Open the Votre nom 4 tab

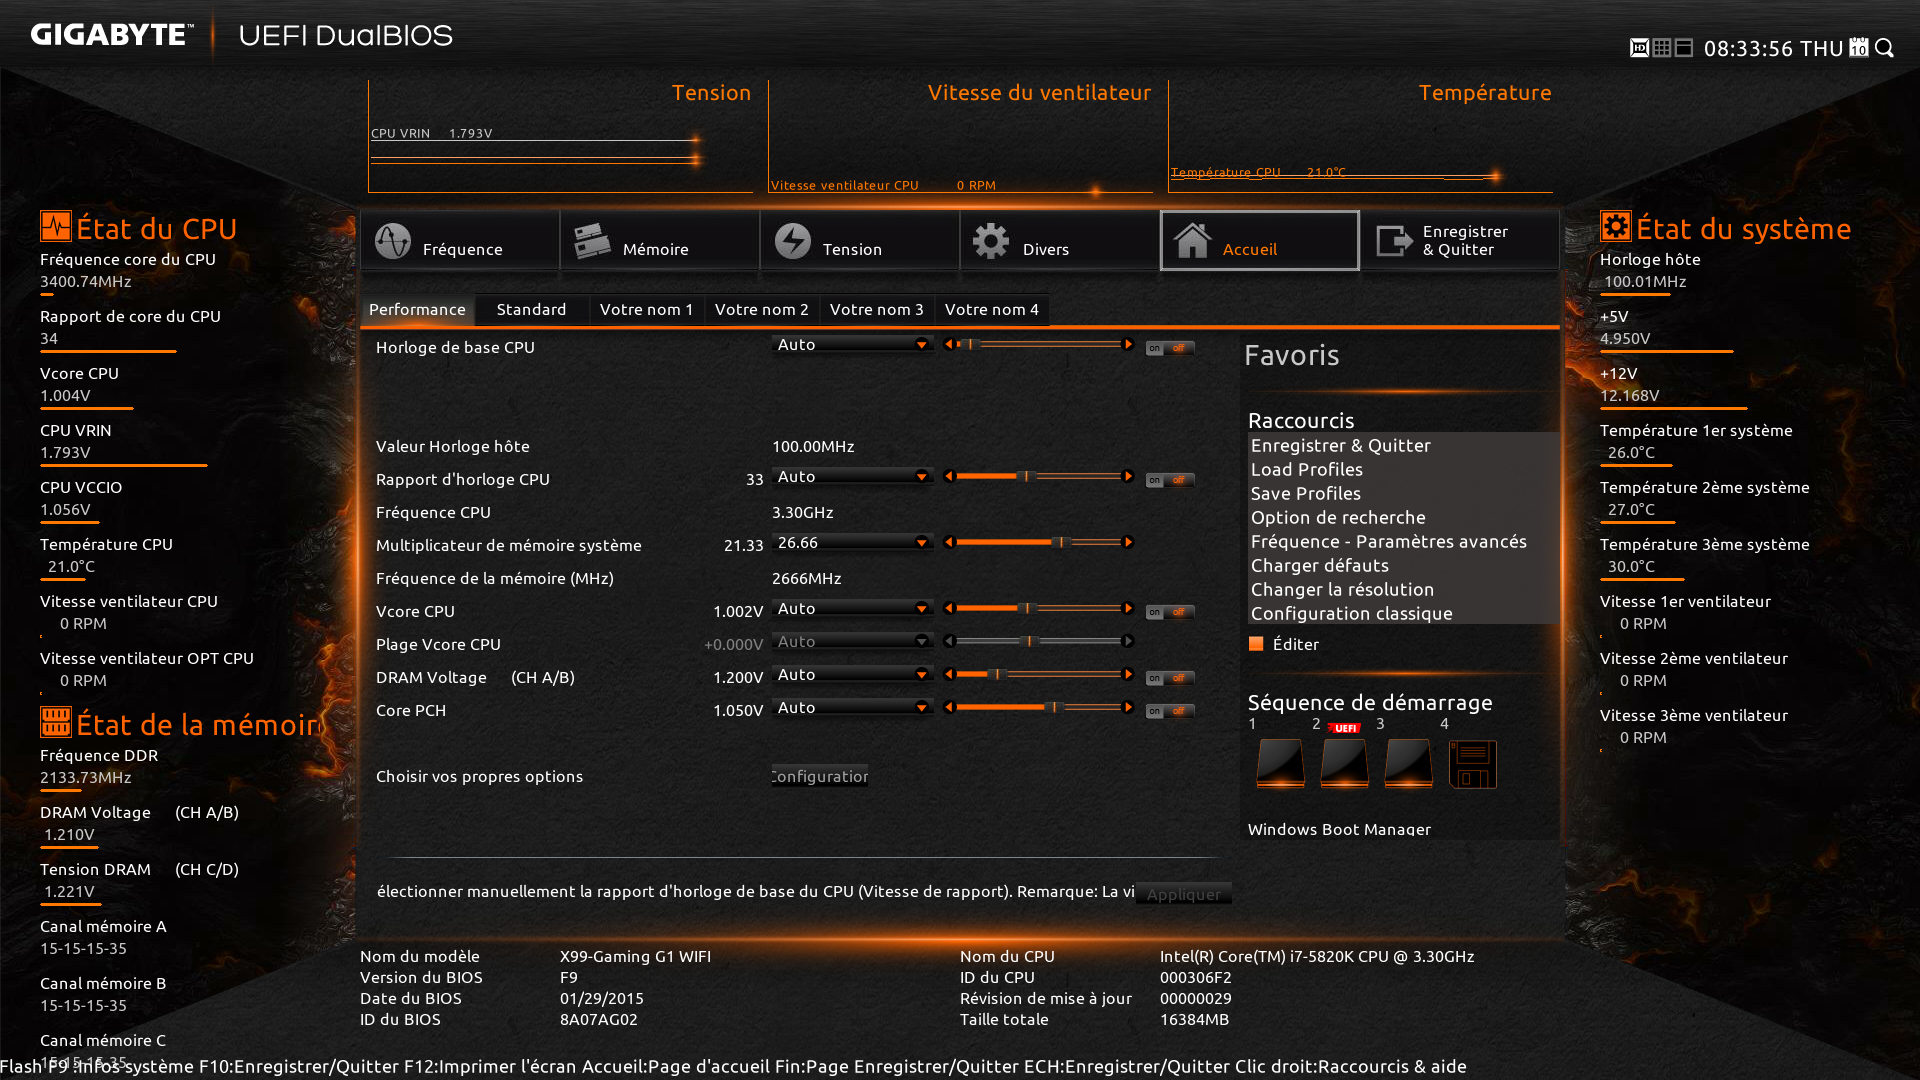pyautogui.click(x=992, y=309)
